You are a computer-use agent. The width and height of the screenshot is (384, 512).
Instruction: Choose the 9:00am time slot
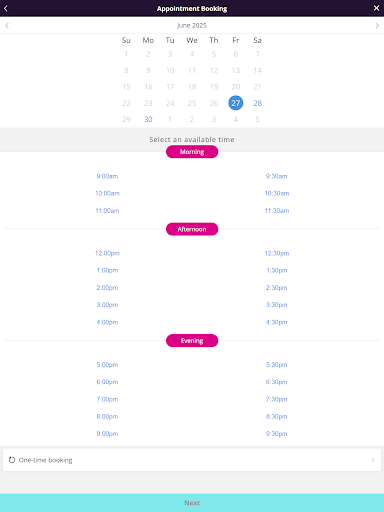click(x=107, y=176)
